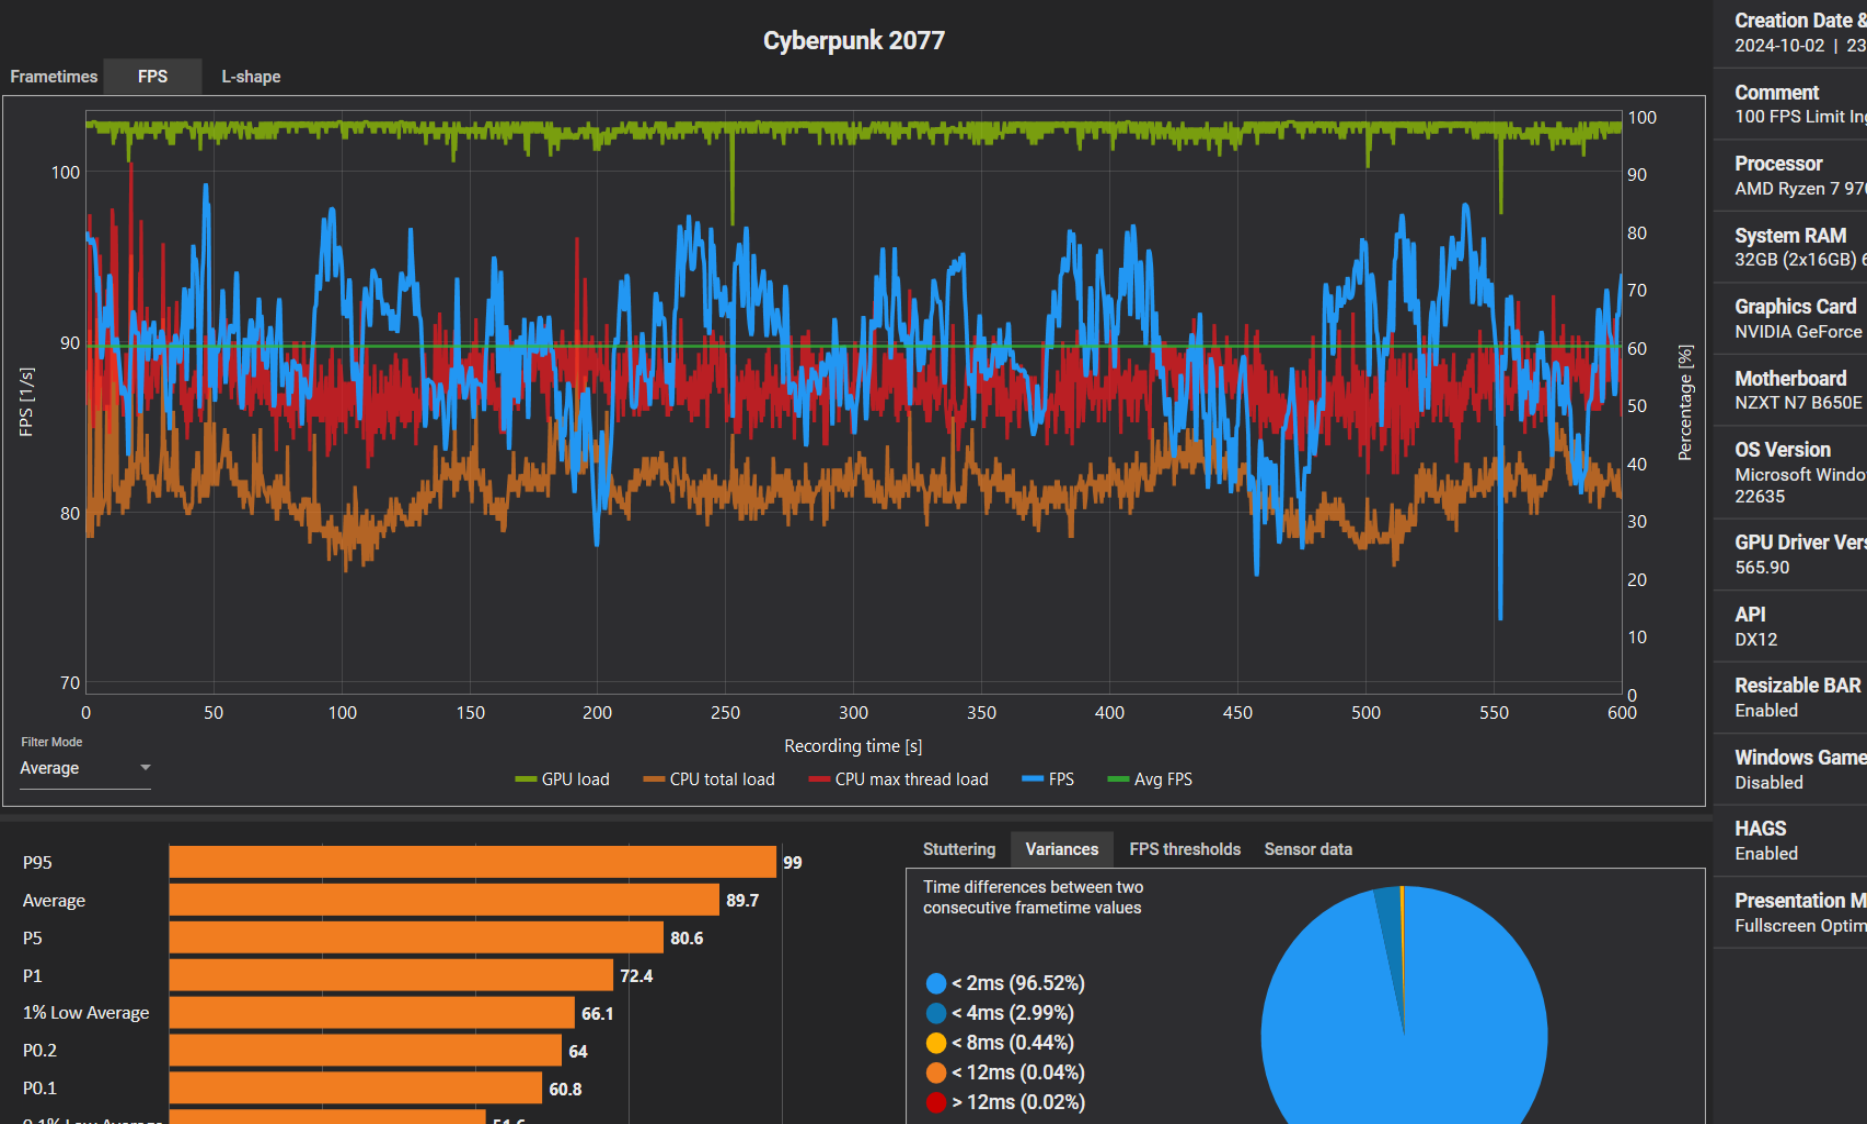This screenshot has height=1124, width=1867.
Task: Click the P0.1 bar showing 60.8
Action: pyautogui.click(x=355, y=1088)
